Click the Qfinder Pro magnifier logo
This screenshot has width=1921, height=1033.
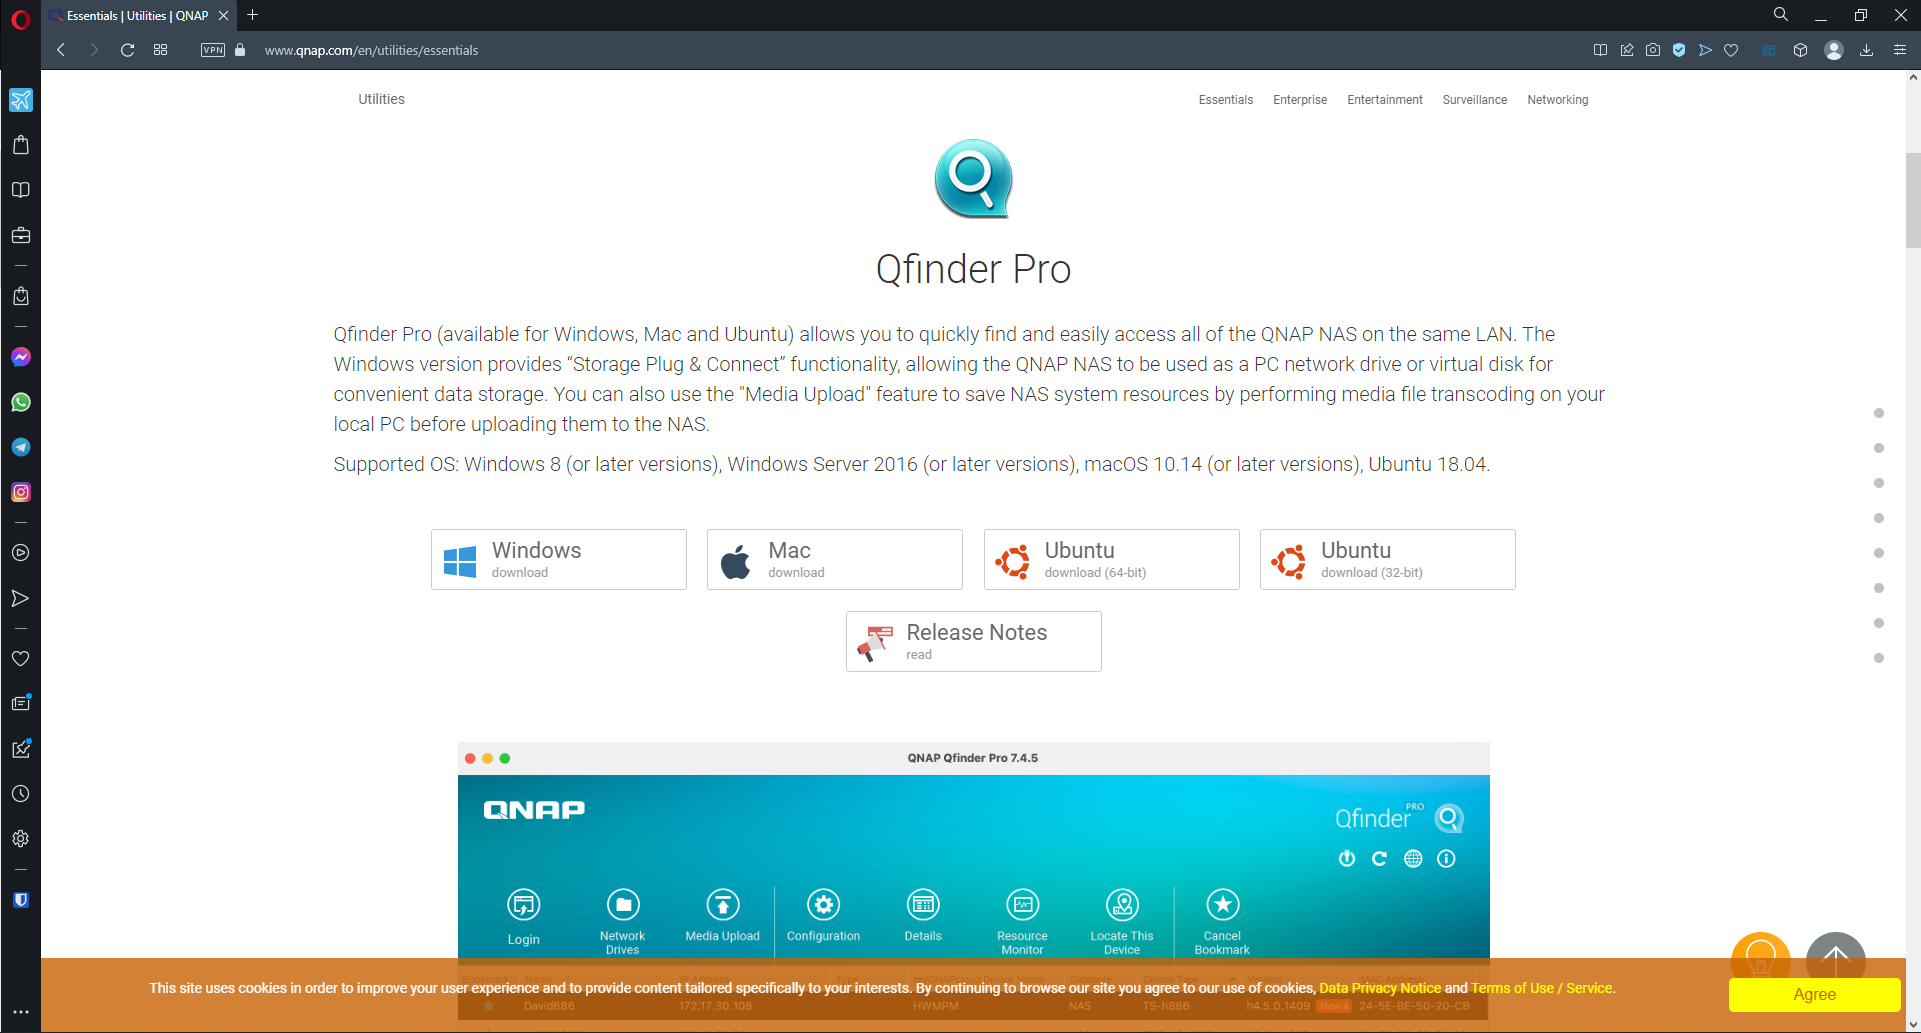click(x=974, y=179)
